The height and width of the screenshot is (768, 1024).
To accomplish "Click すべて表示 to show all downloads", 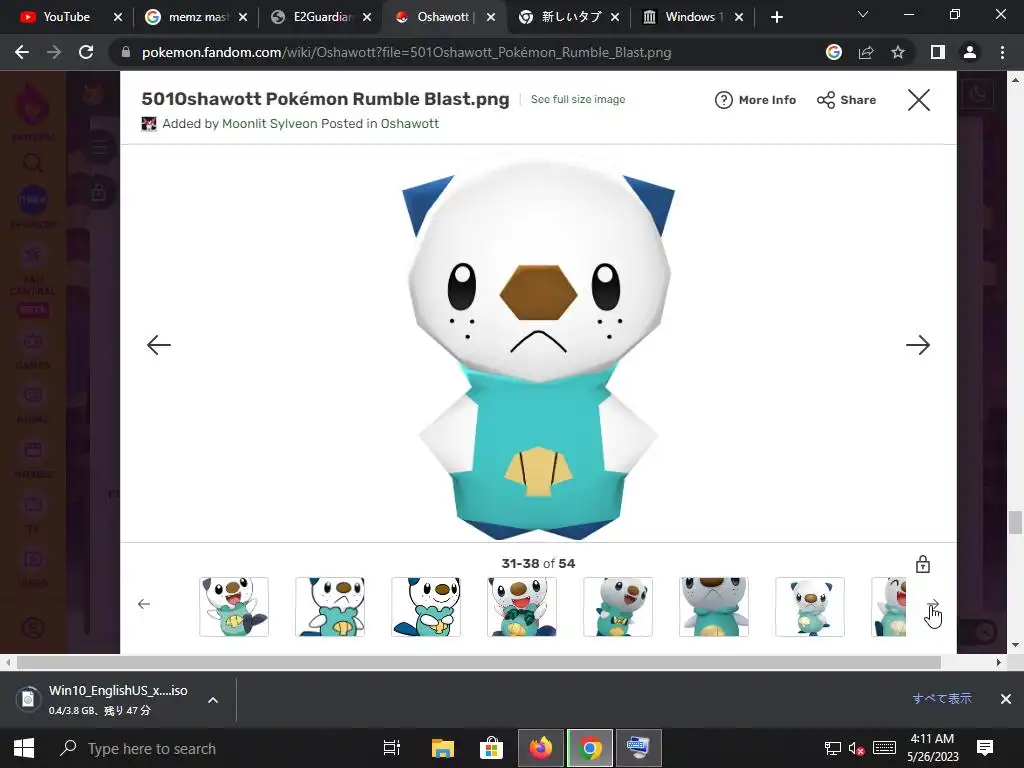I will (x=942, y=699).
